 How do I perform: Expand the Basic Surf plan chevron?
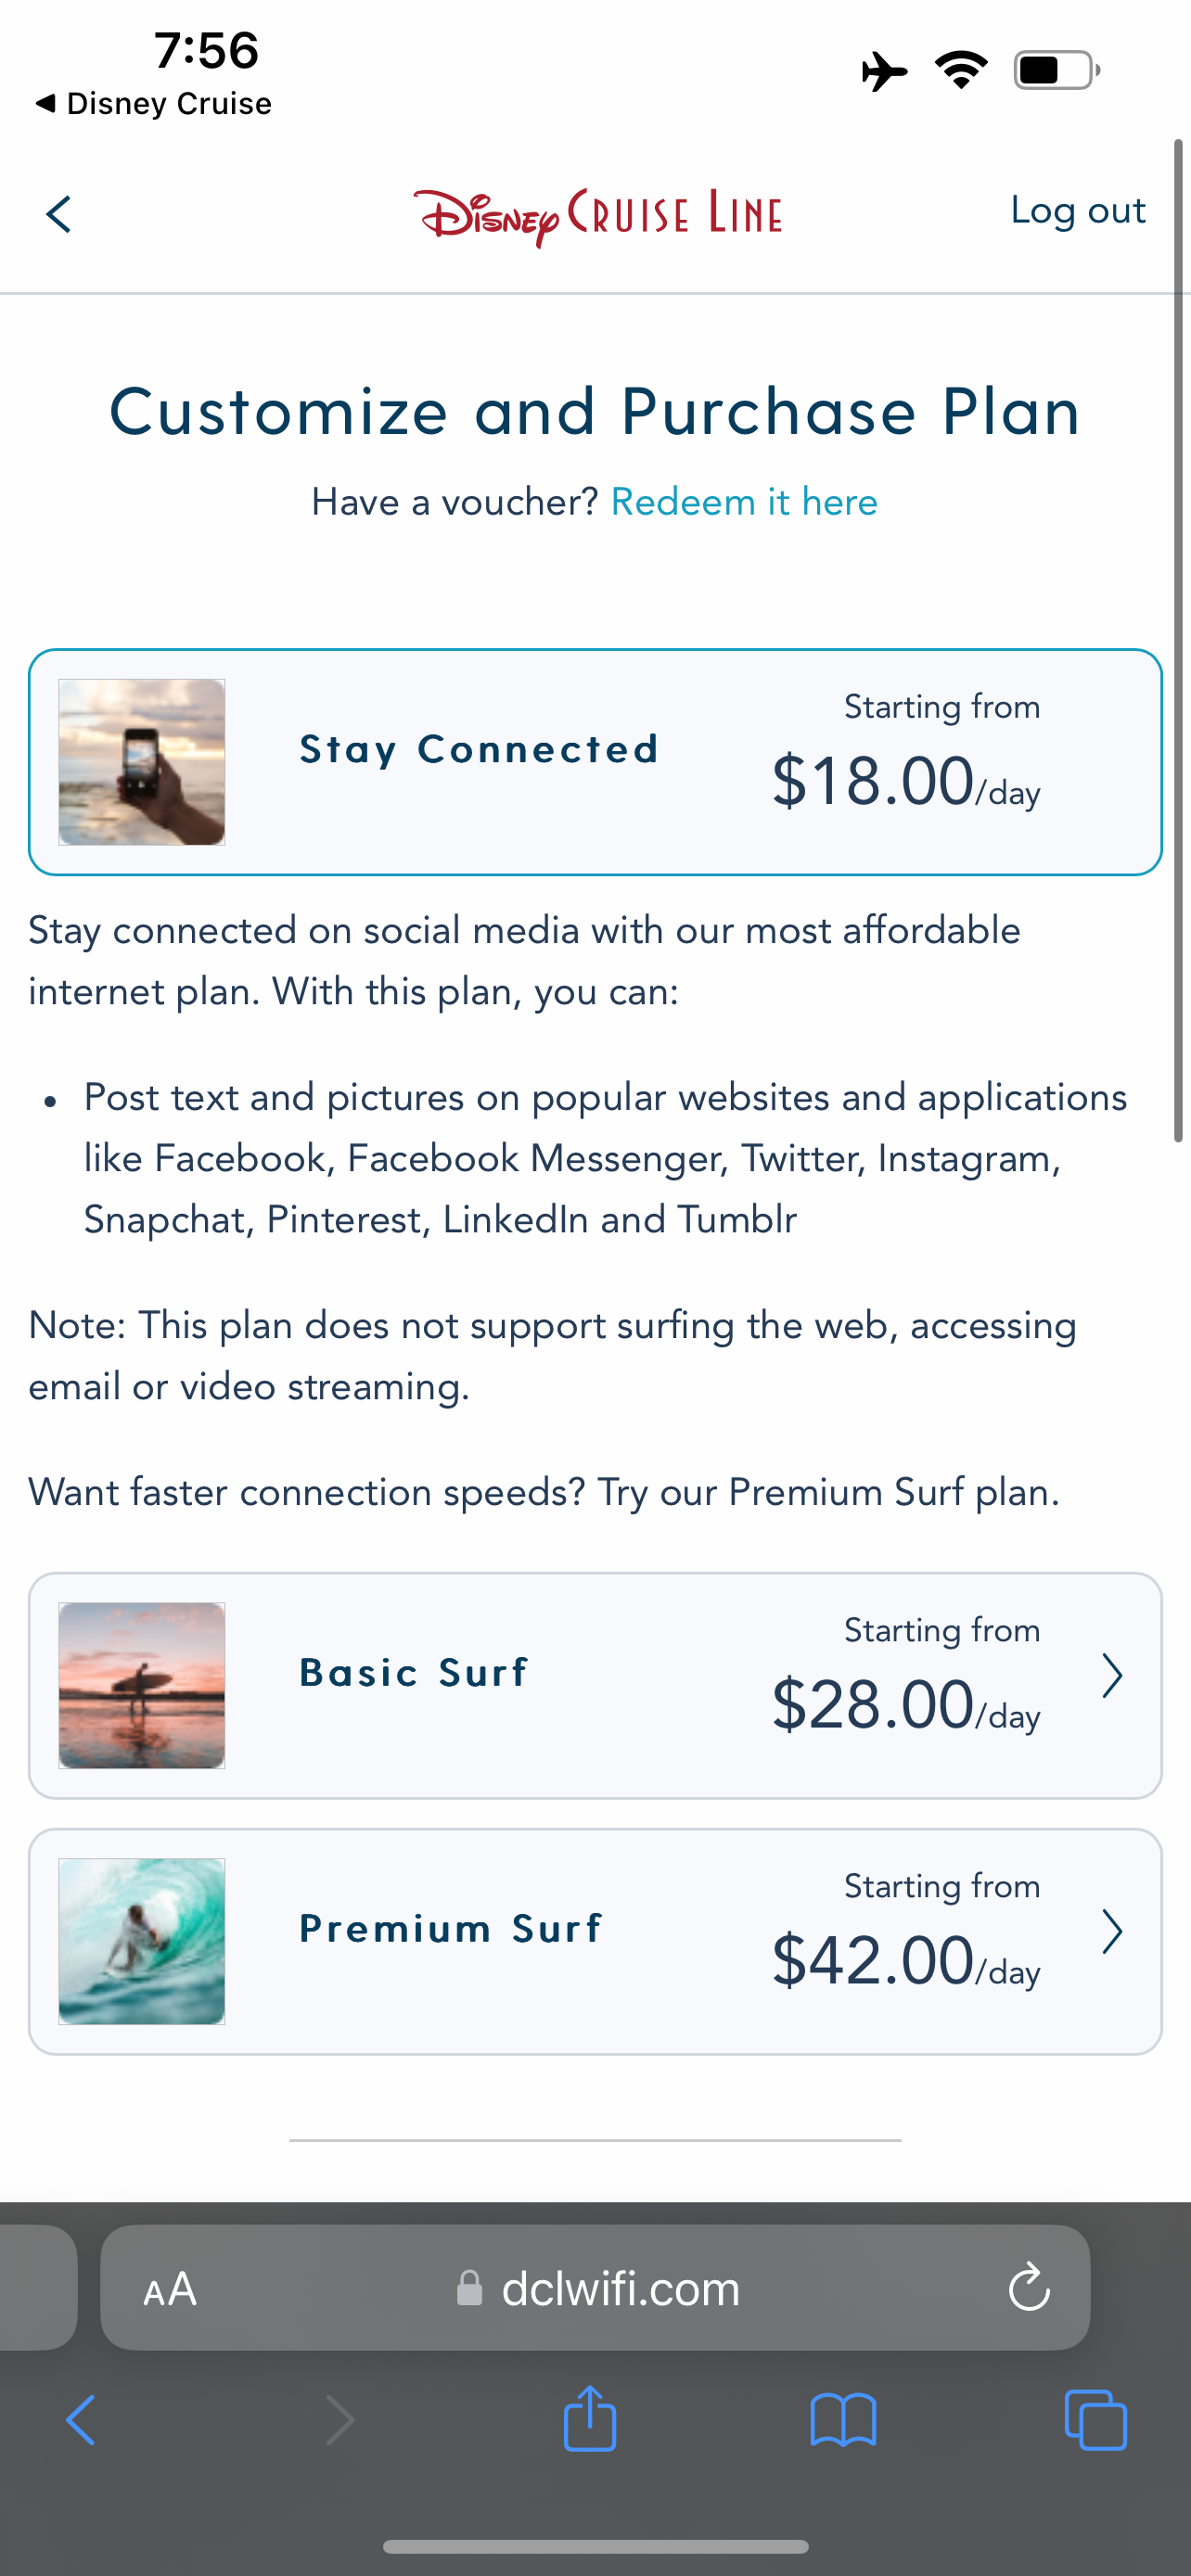click(x=1112, y=1676)
